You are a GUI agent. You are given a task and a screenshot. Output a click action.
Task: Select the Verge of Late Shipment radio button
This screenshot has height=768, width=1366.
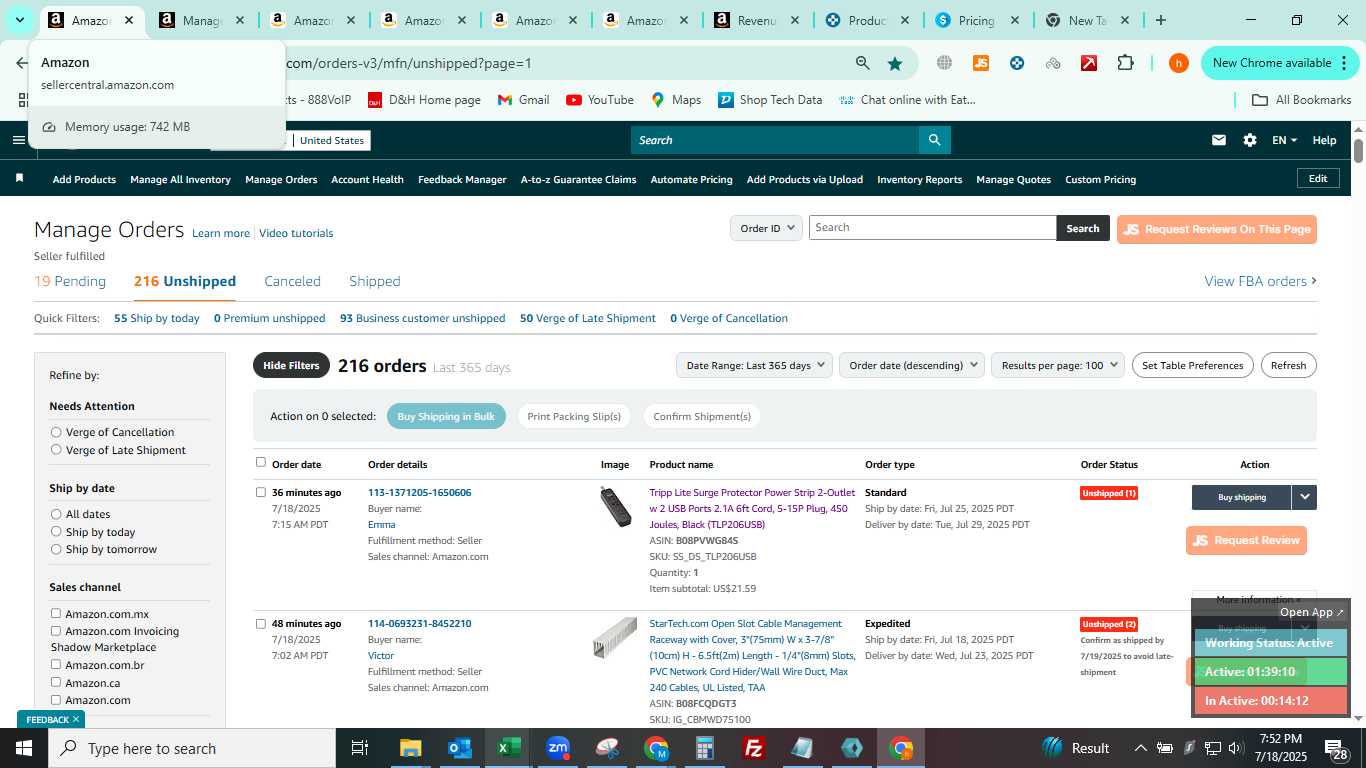[x=56, y=450]
